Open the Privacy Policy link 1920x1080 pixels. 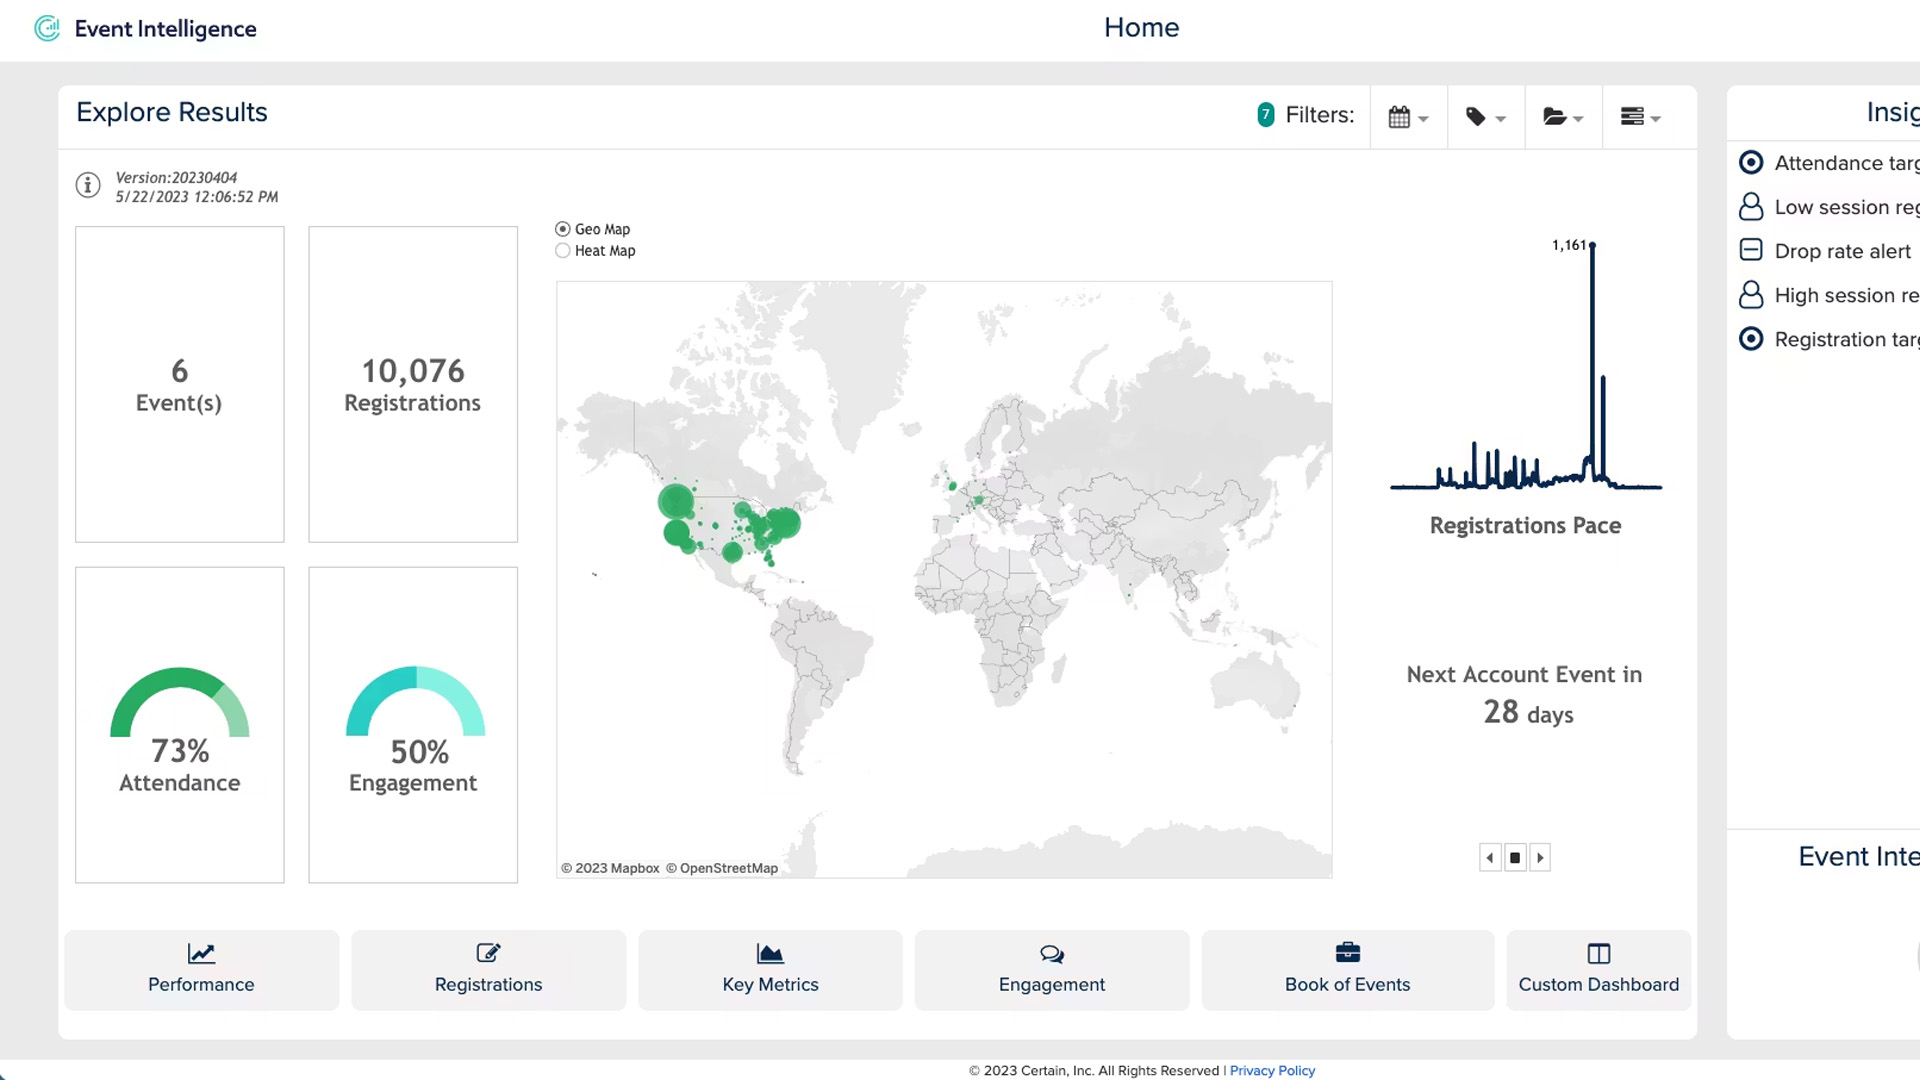click(x=1272, y=1070)
